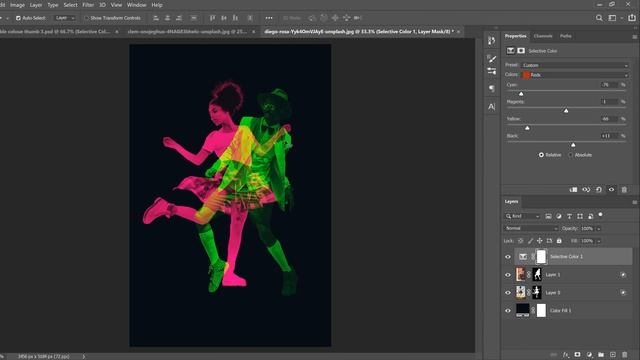
Task: Filter layers by shape layers icon
Action: click(x=580, y=216)
